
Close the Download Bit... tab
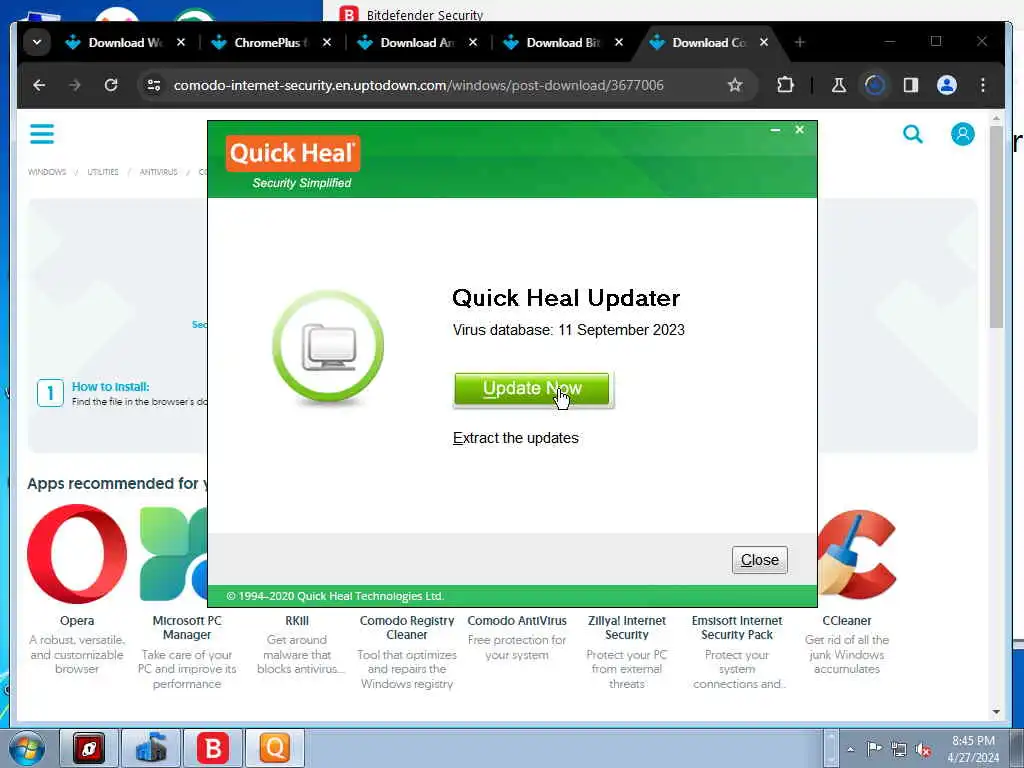pos(619,42)
